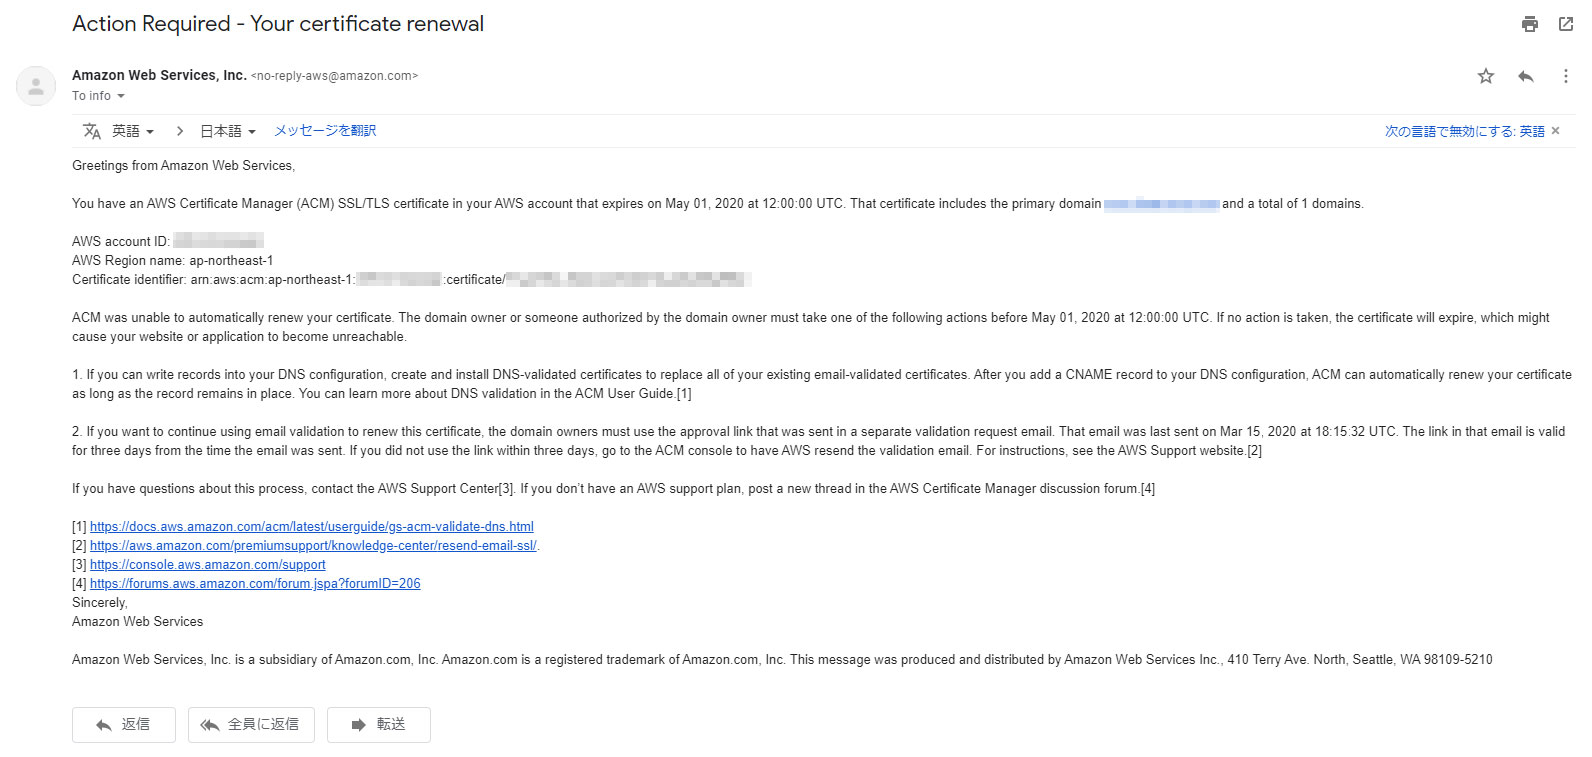The height and width of the screenshot is (757, 1592).
Task: Click the 全員に返信 reply all button
Action: tap(251, 725)
